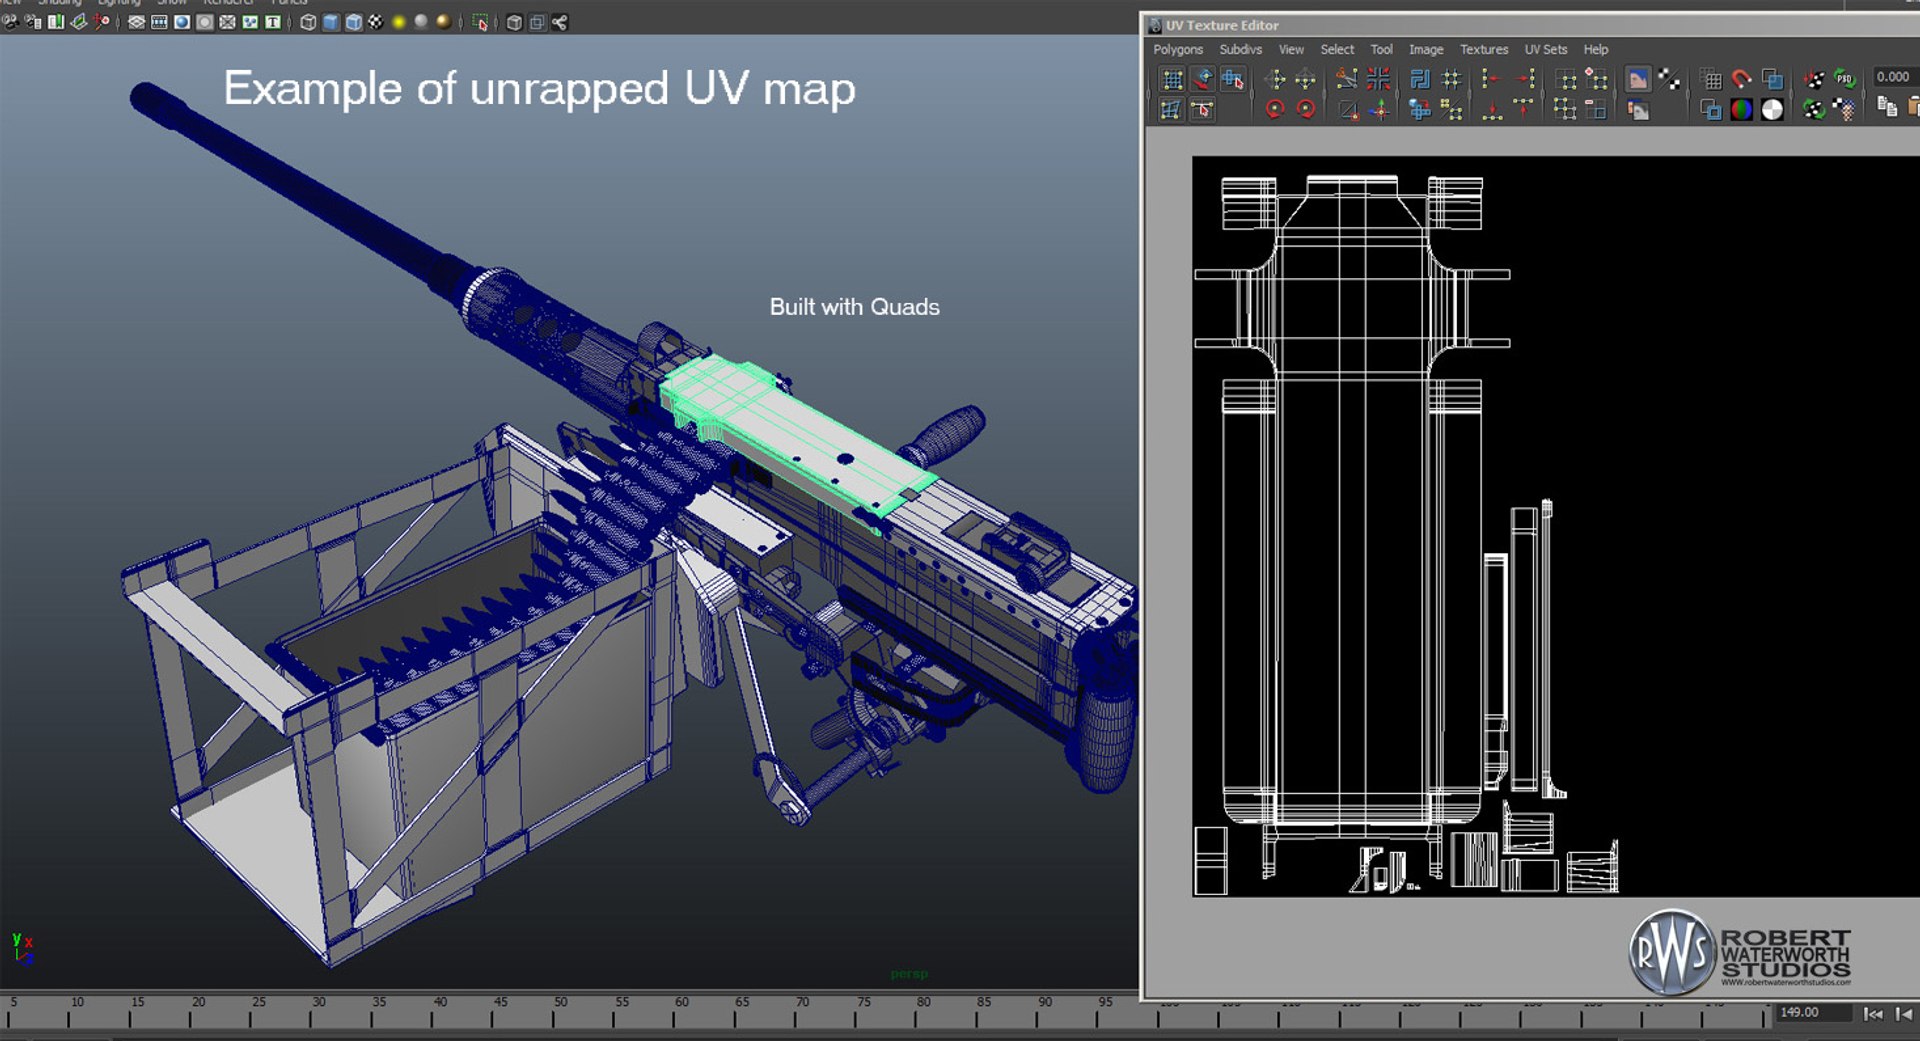
Task: Toggle X-ray mode in viewport toolbar
Action: pos(514,22)
